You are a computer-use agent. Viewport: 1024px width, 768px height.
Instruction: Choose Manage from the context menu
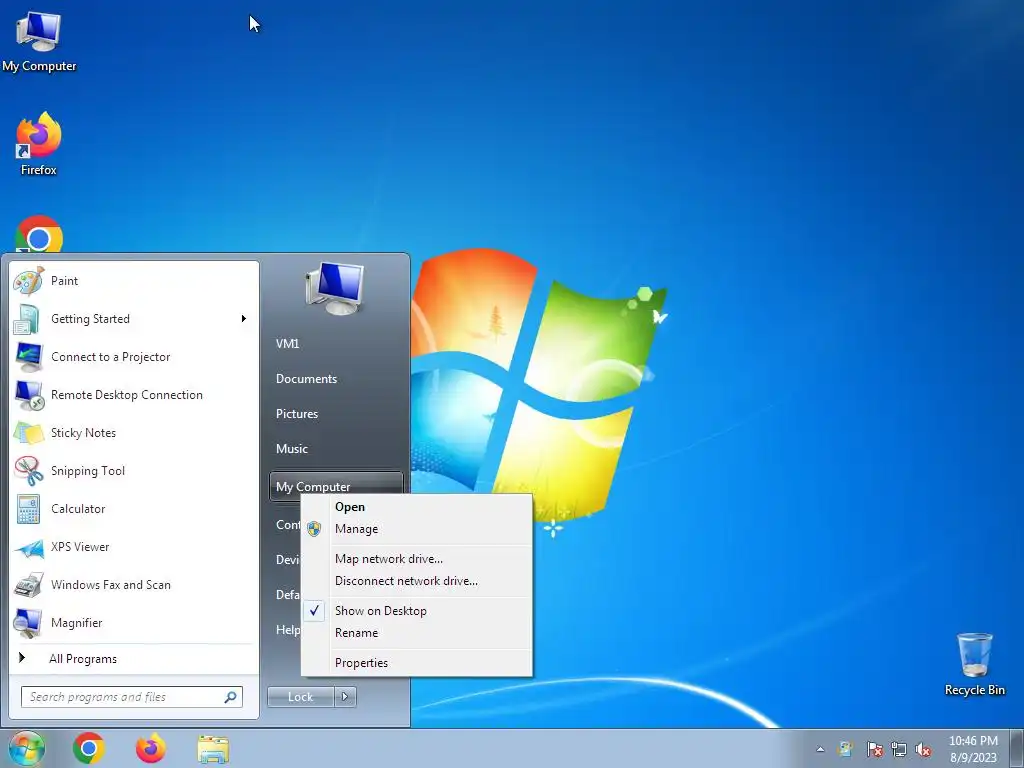click(x=417, y=529)
